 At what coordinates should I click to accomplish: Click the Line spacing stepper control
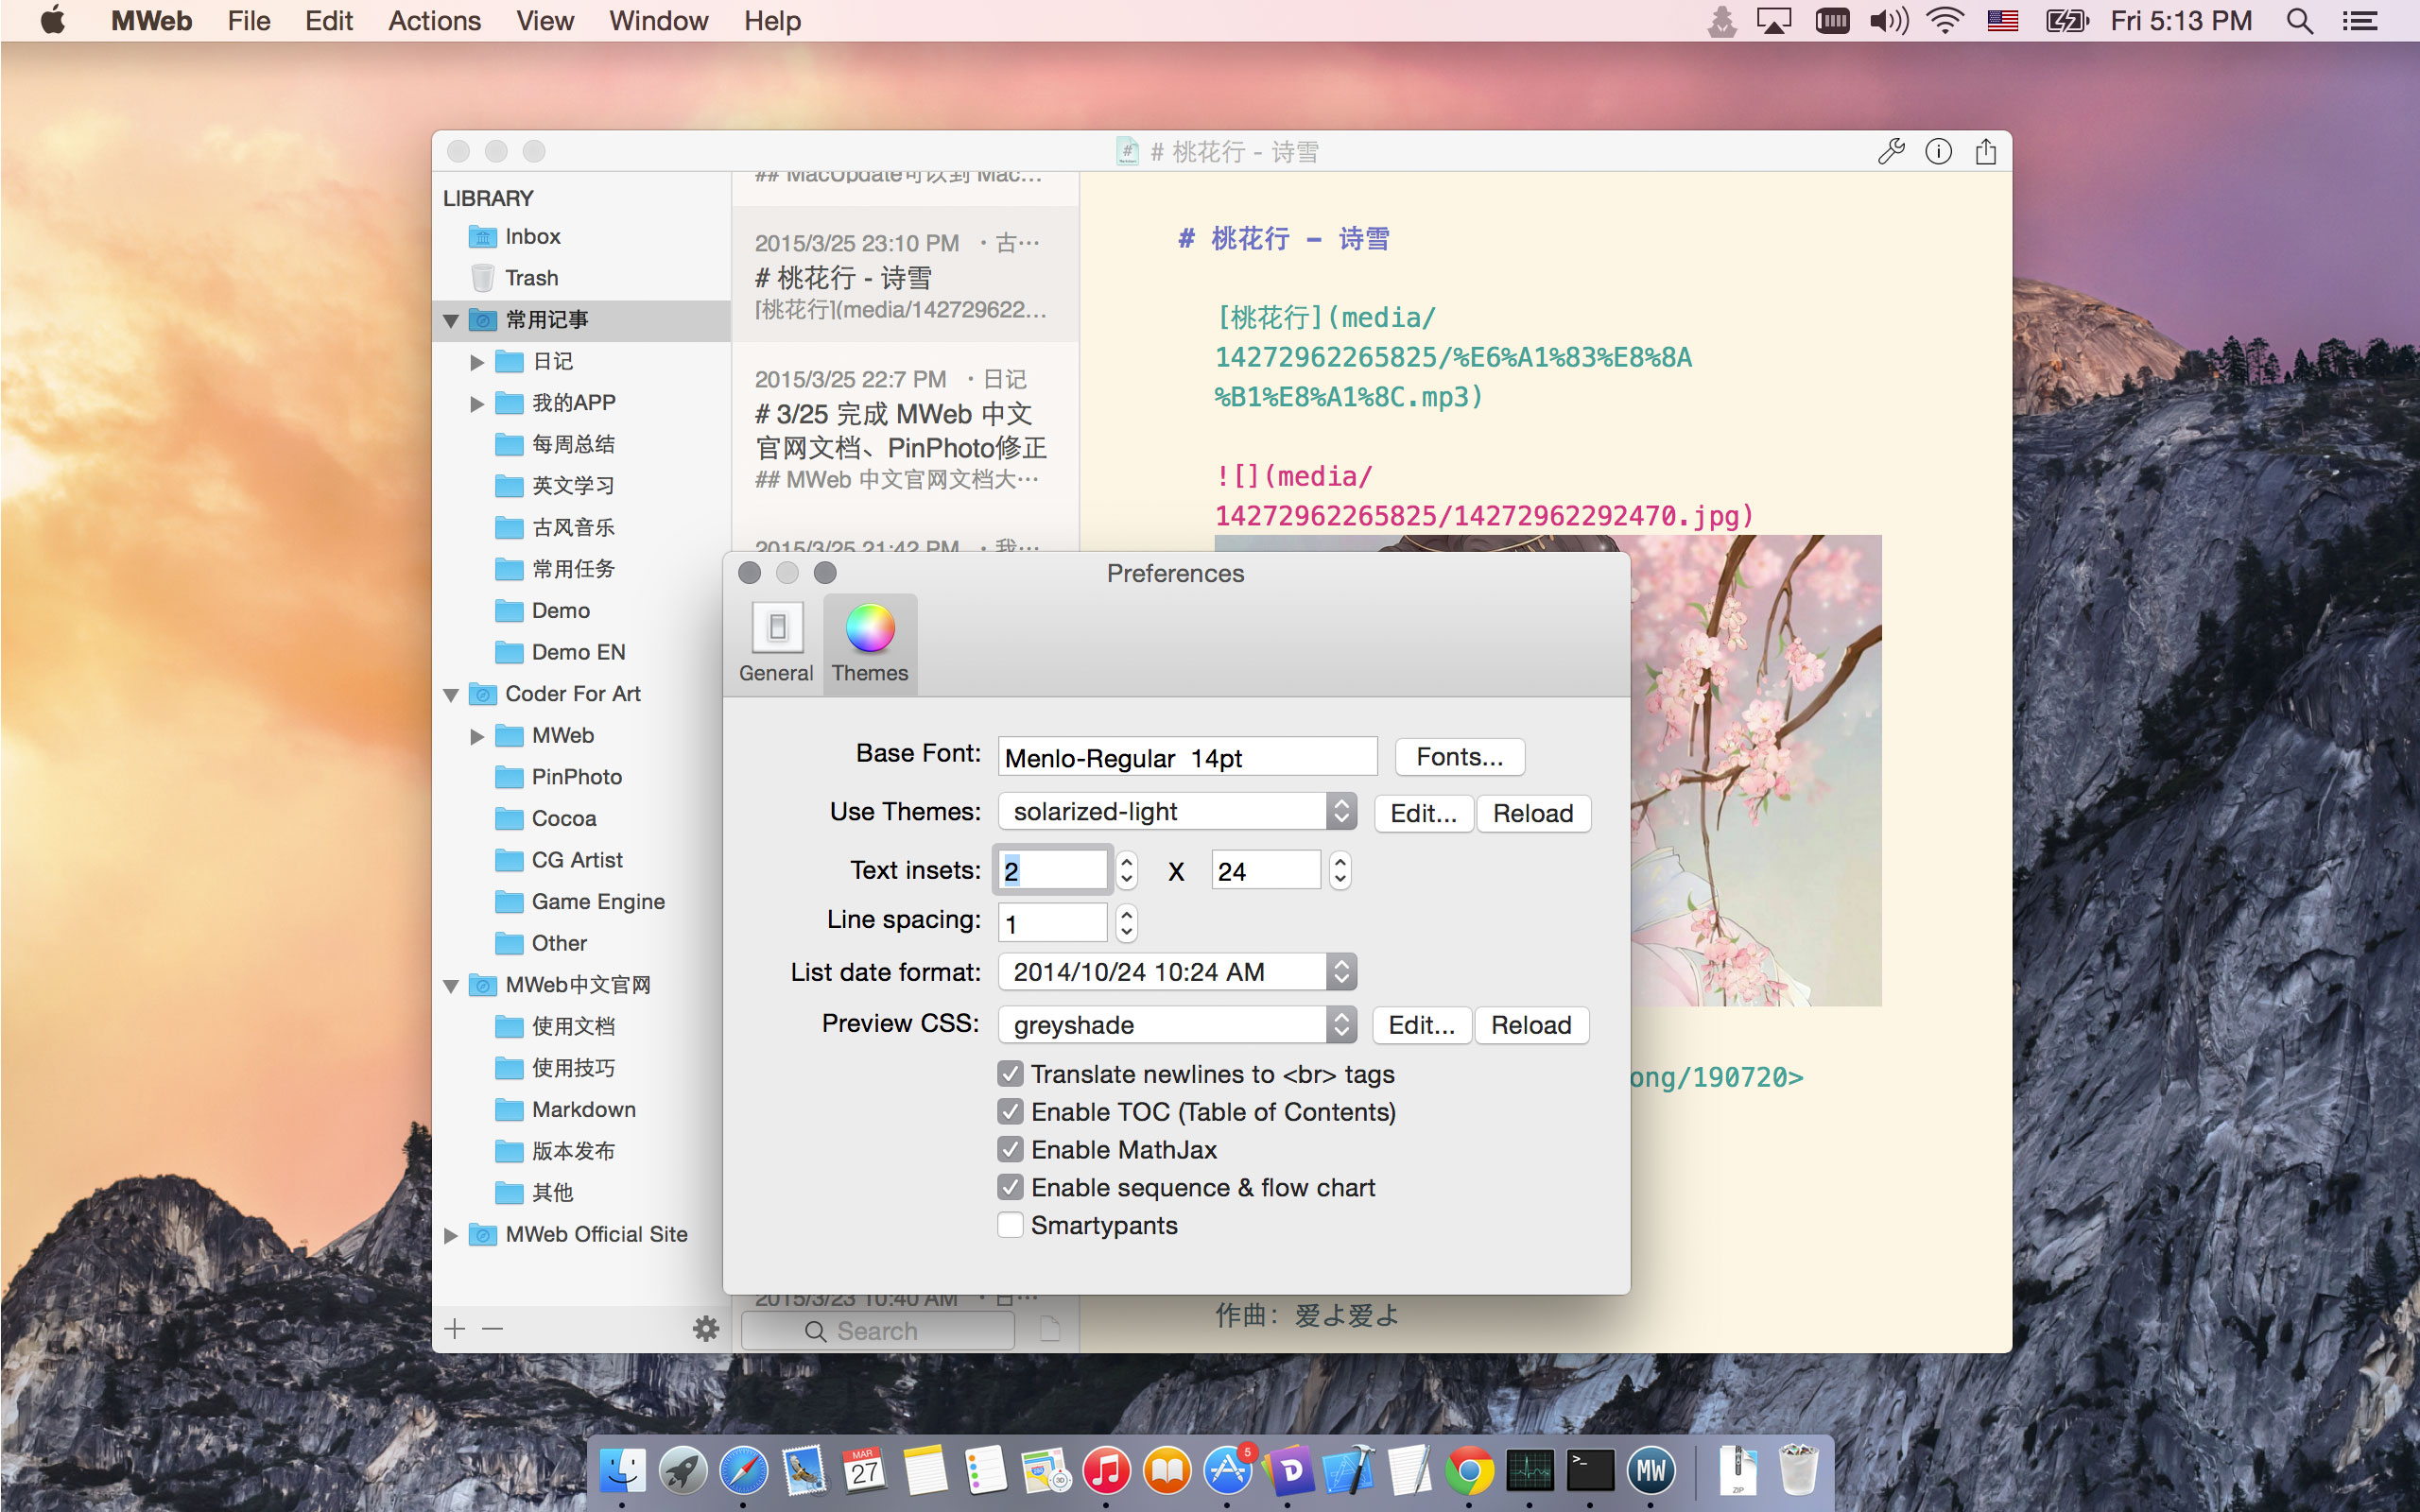[1126, 922]
